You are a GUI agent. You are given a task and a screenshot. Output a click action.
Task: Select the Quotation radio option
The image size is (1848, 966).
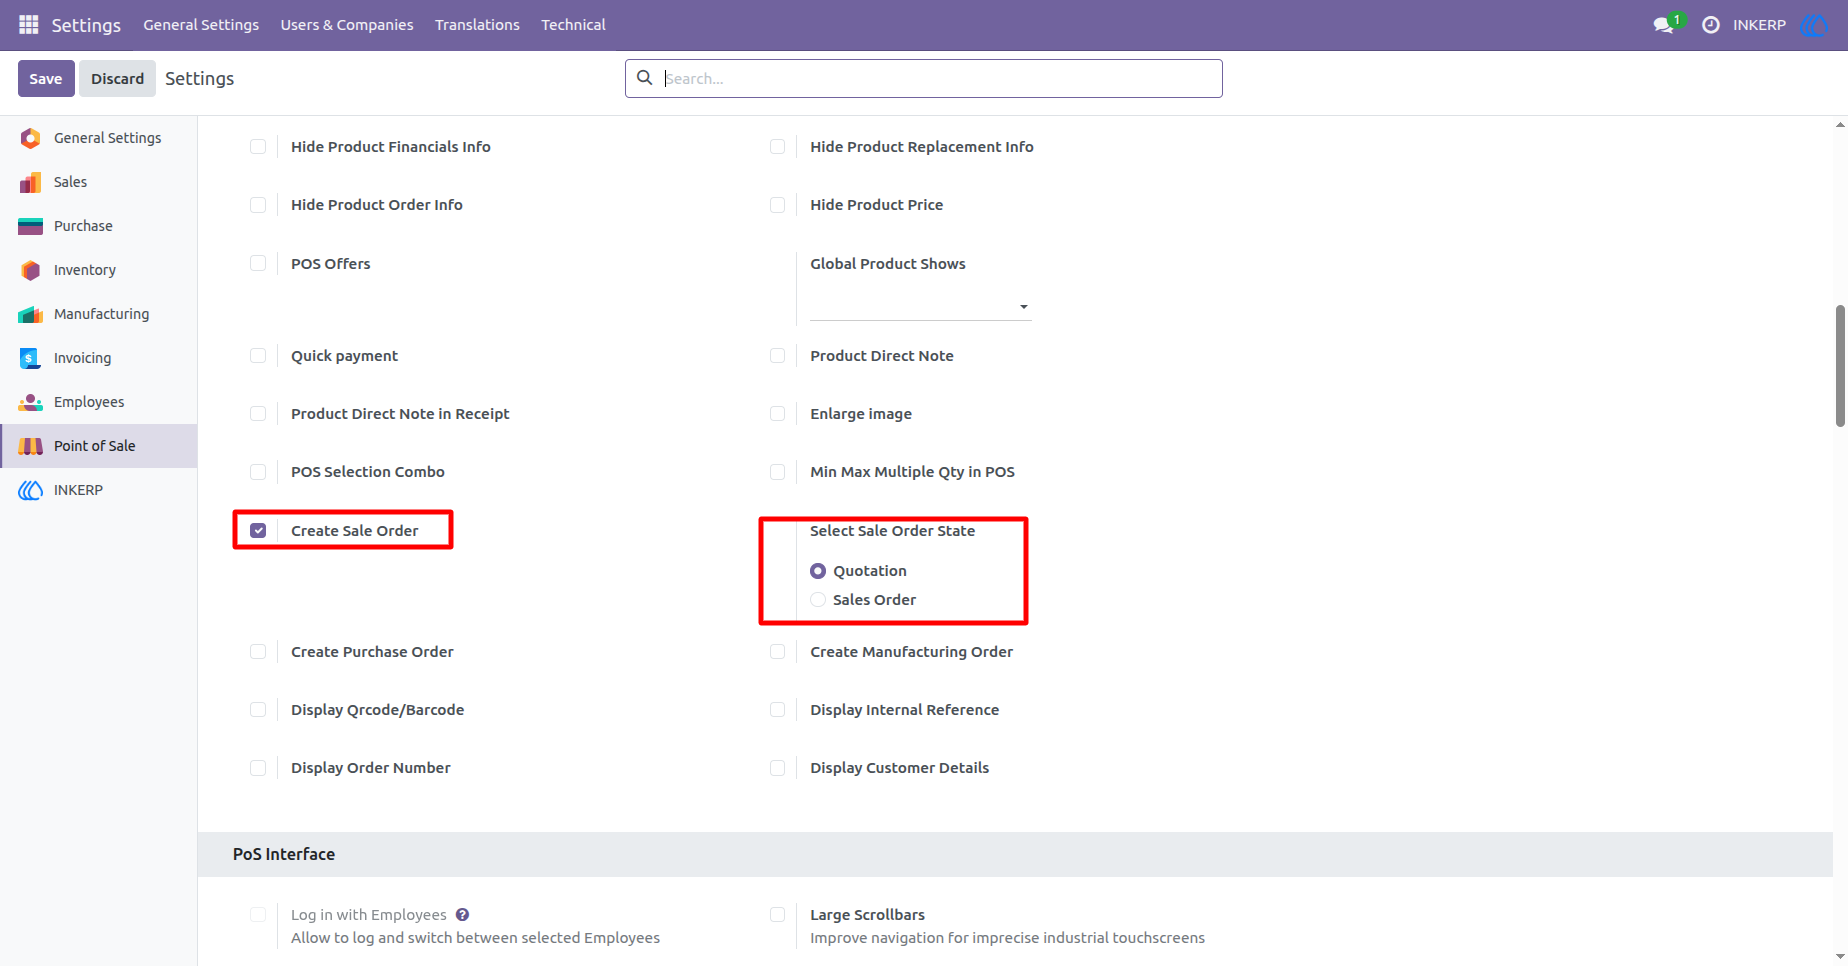click(x=818, y=571)
